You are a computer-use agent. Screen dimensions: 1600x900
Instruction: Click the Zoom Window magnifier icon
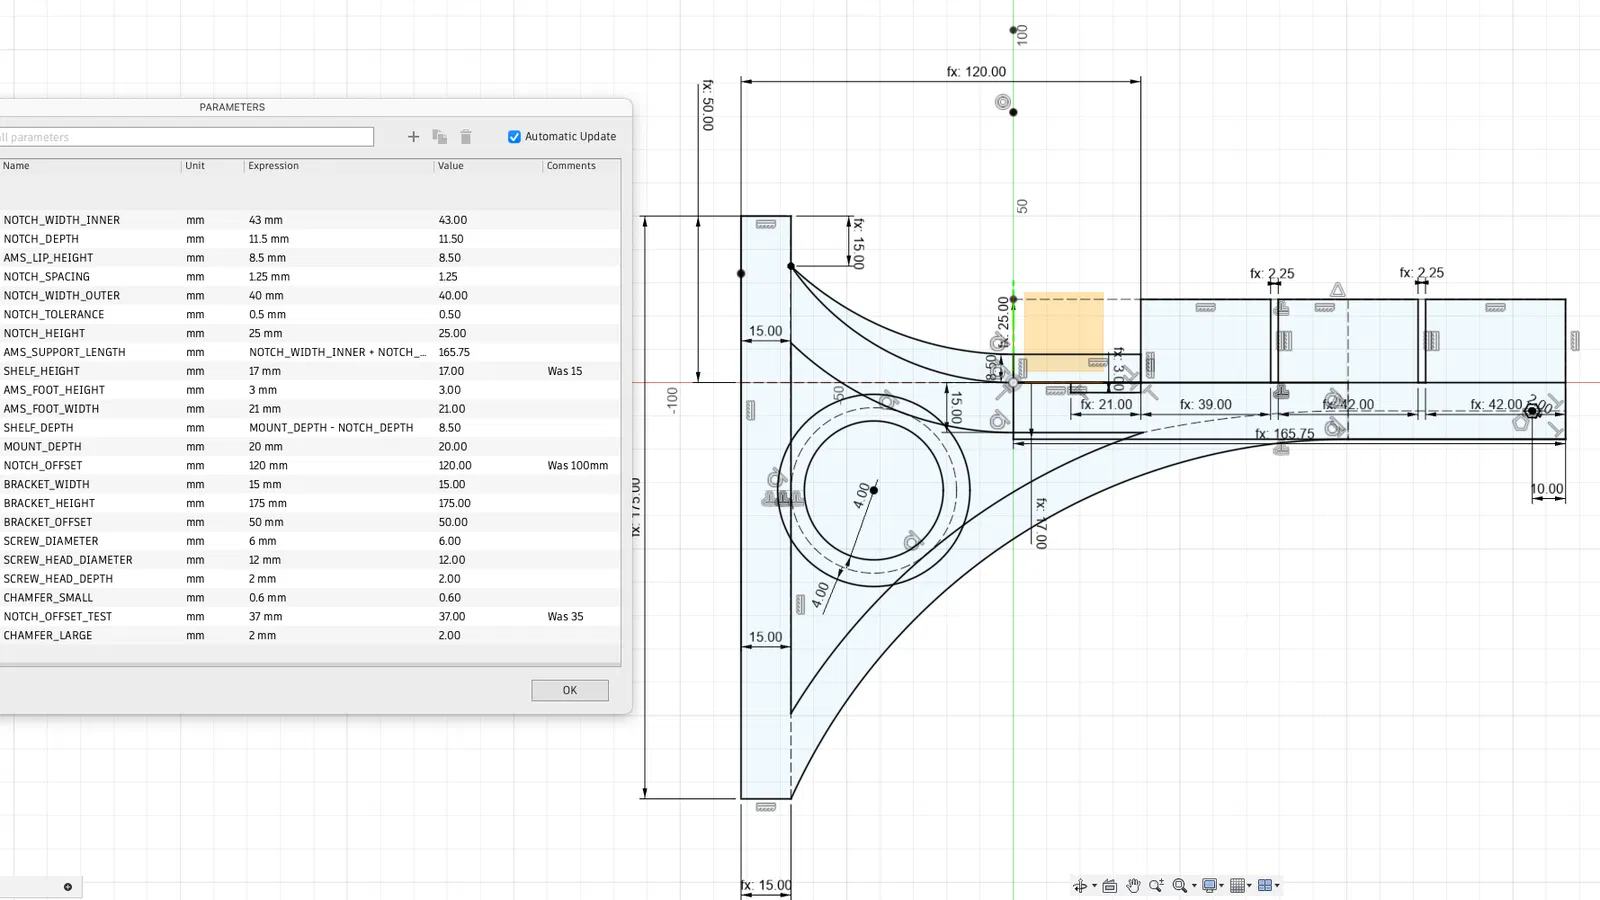(x=1180, y=886)
